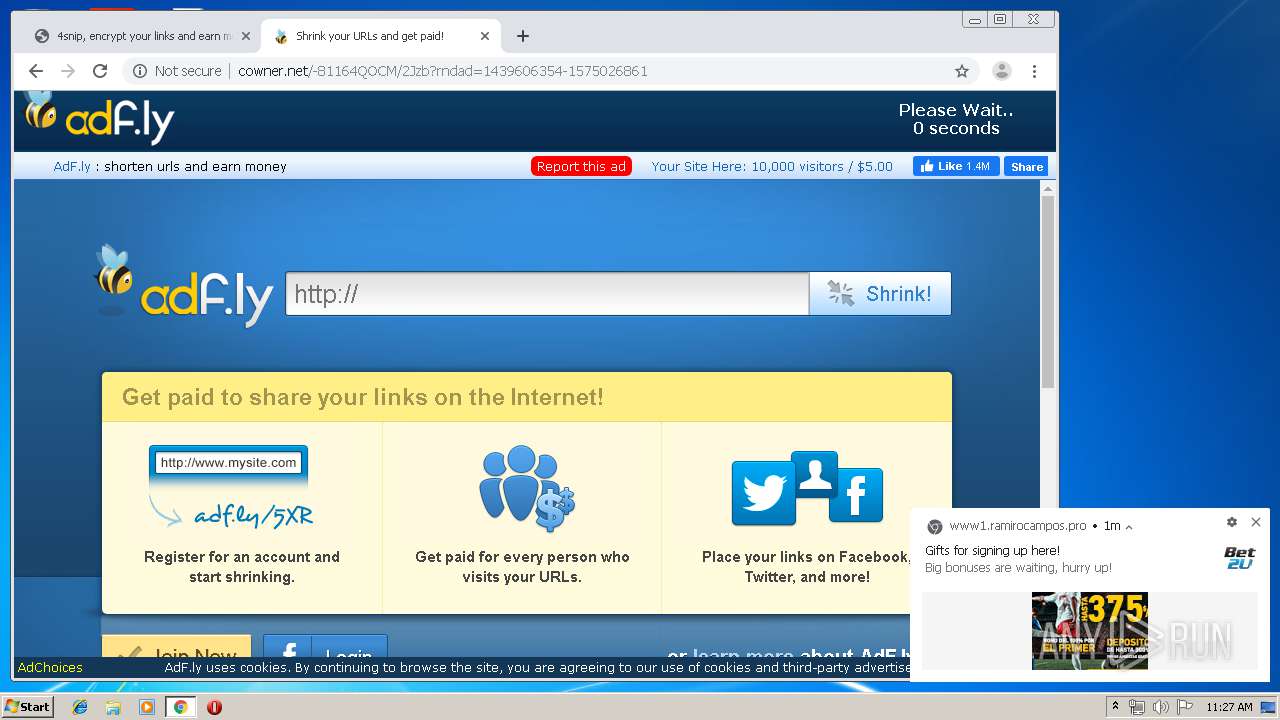The height and width of the screenshot is (720, 1280).
Task: Click the Join Now button
Action: pos(176,647)
